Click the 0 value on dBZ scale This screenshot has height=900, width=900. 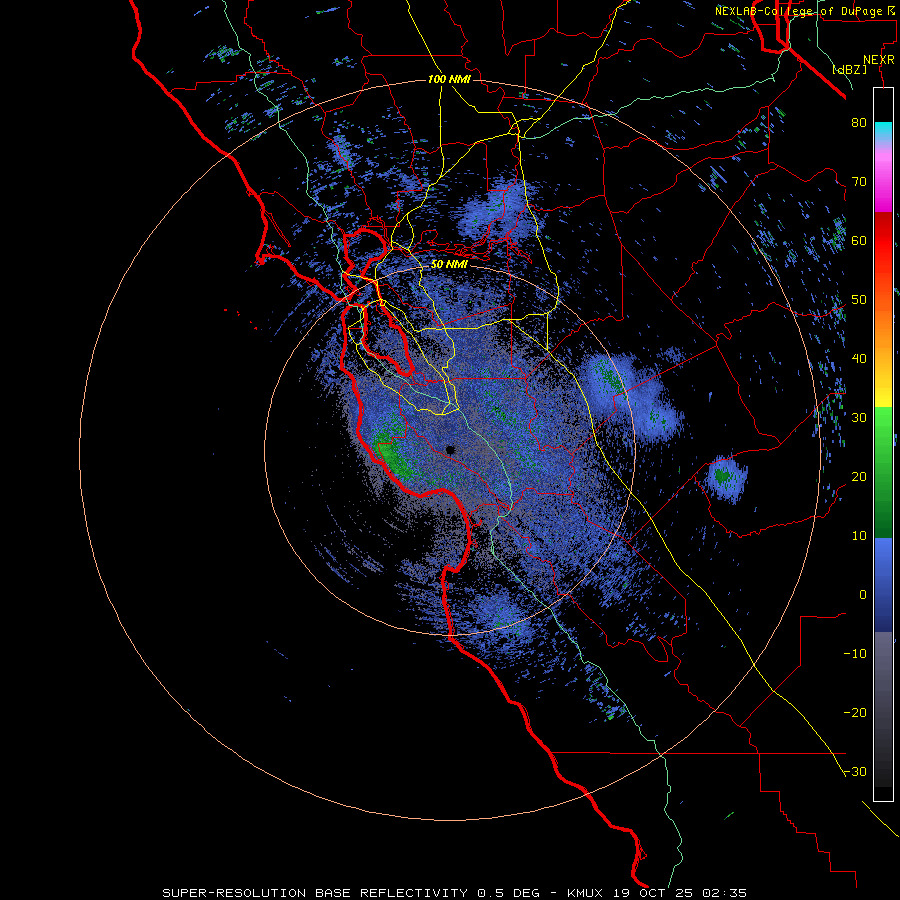point(863,595)
